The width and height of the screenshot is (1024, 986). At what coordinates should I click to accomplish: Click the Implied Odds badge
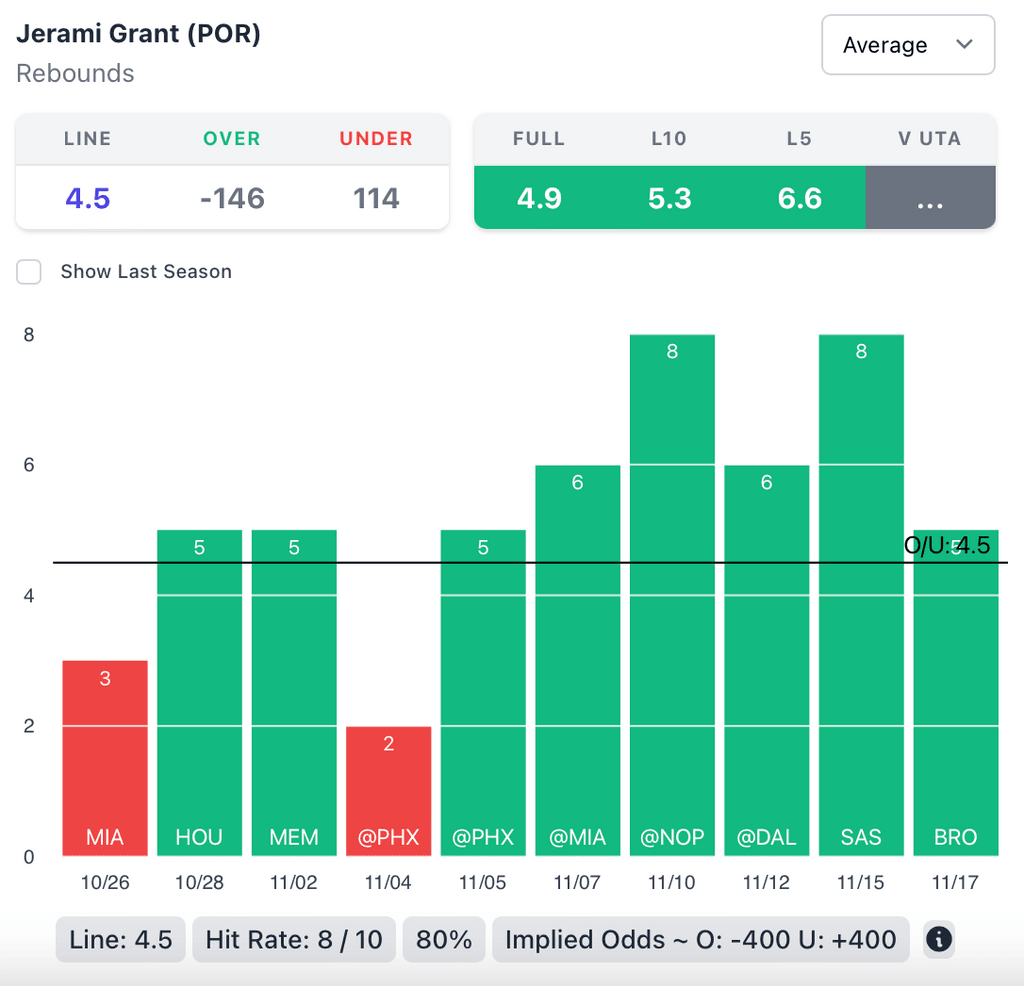click(701, 940)
